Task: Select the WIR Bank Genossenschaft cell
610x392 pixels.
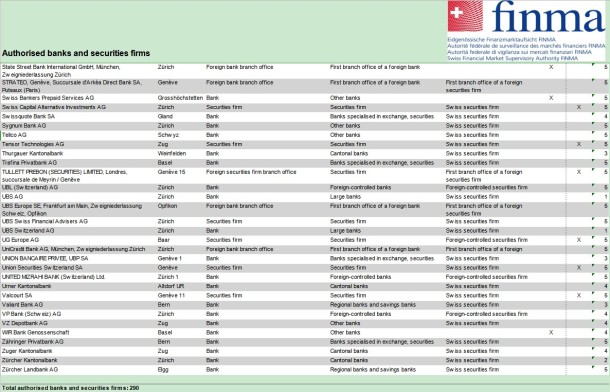Action: (x=35, y=332)
